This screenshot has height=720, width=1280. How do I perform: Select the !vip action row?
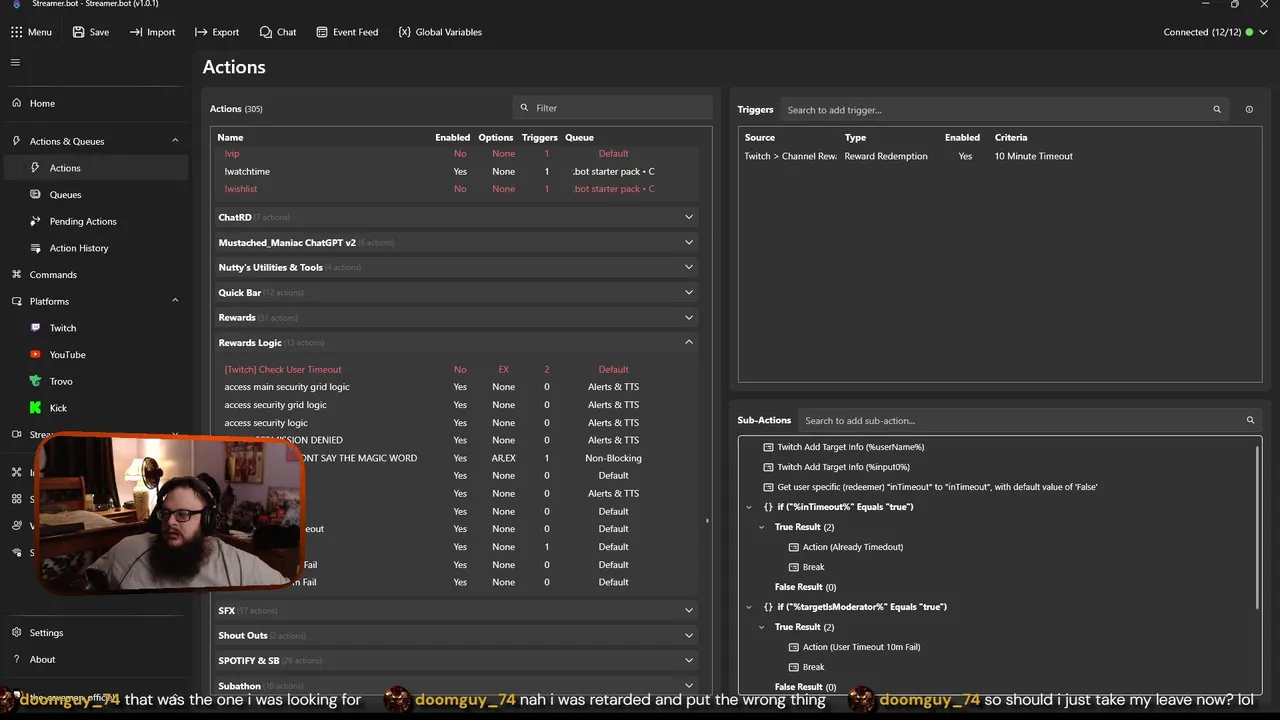click(x=457, y=154)
